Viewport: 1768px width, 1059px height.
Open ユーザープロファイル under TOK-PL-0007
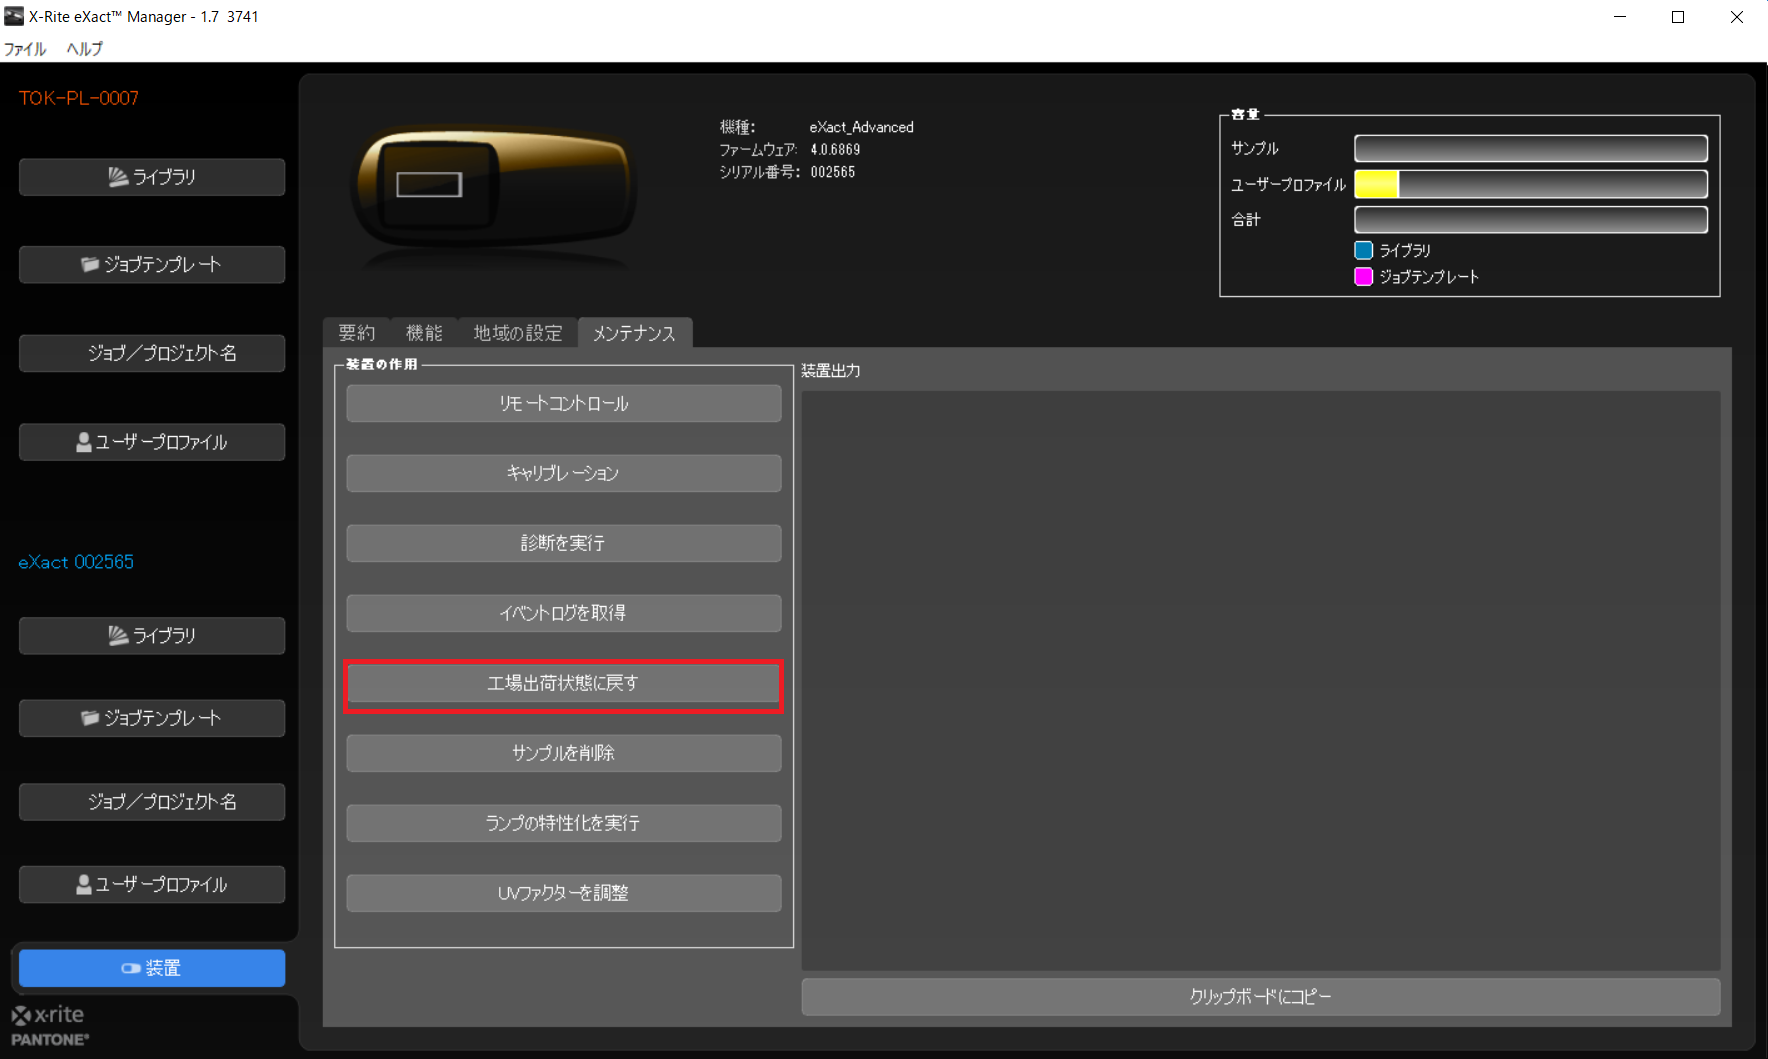pos(152,442)
